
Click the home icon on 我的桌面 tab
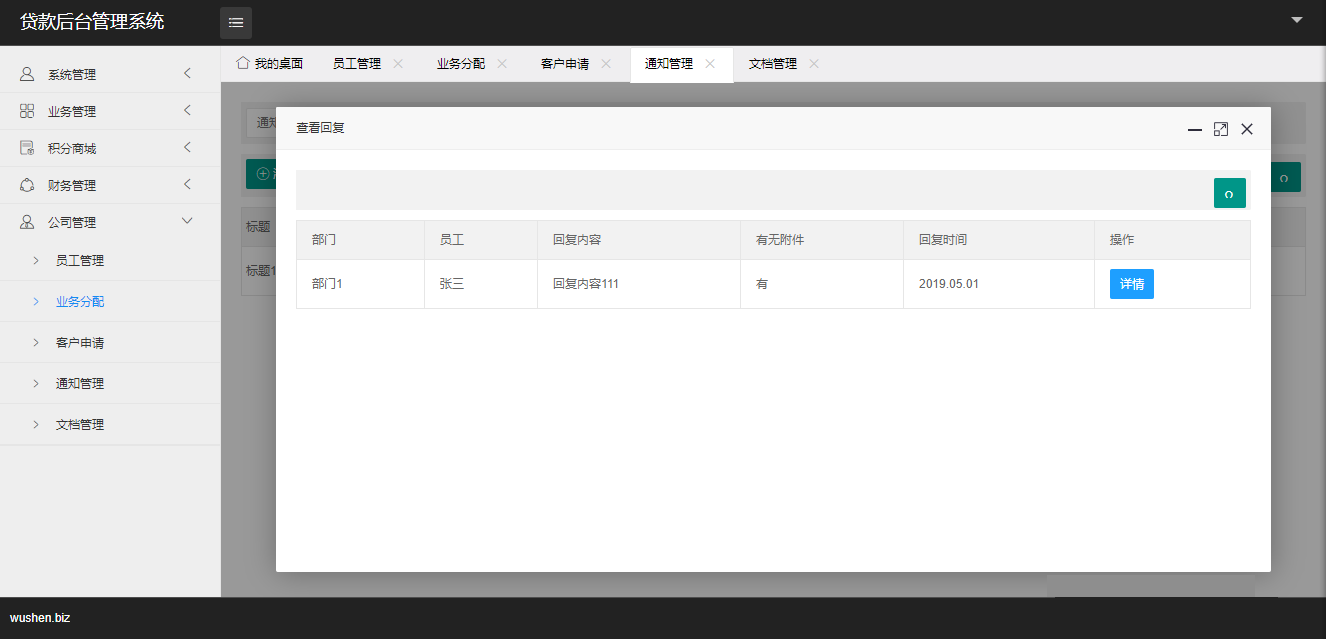tap(242, 63)
